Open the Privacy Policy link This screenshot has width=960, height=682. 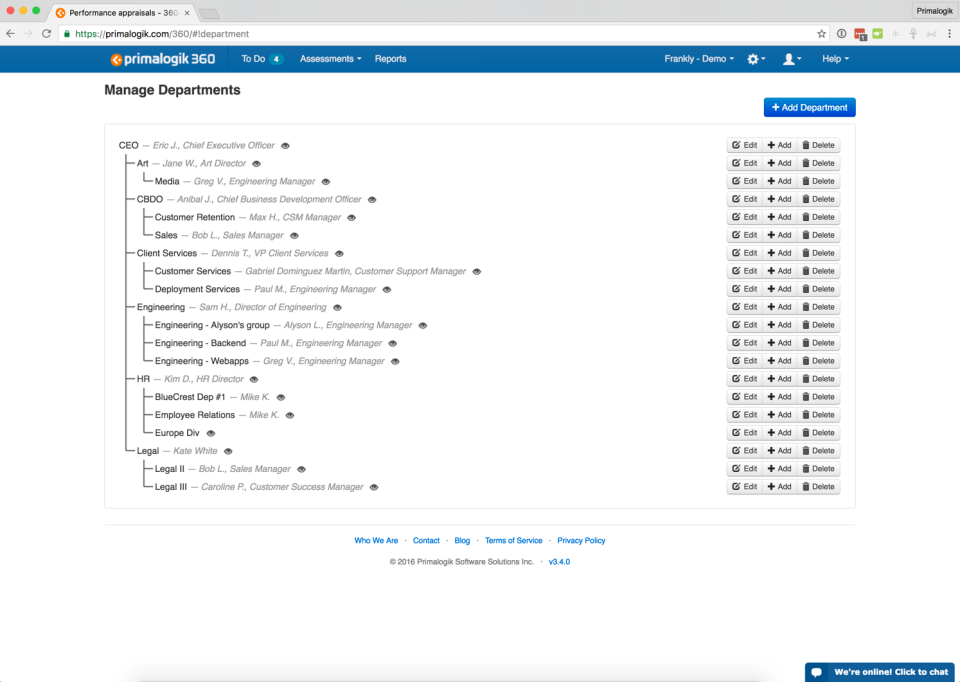(x=581, y=541)
